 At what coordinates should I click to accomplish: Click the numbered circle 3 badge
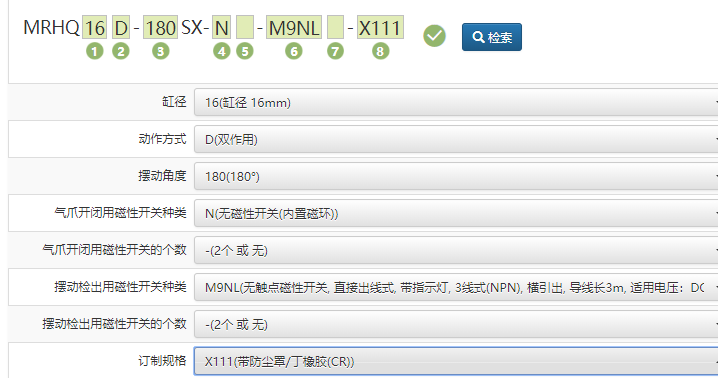160,51
